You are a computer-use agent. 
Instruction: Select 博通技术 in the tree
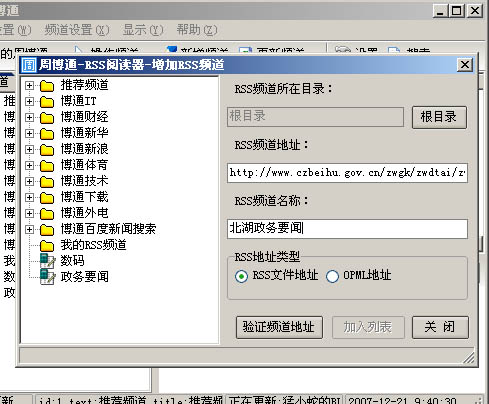click(x=84, y=181)
